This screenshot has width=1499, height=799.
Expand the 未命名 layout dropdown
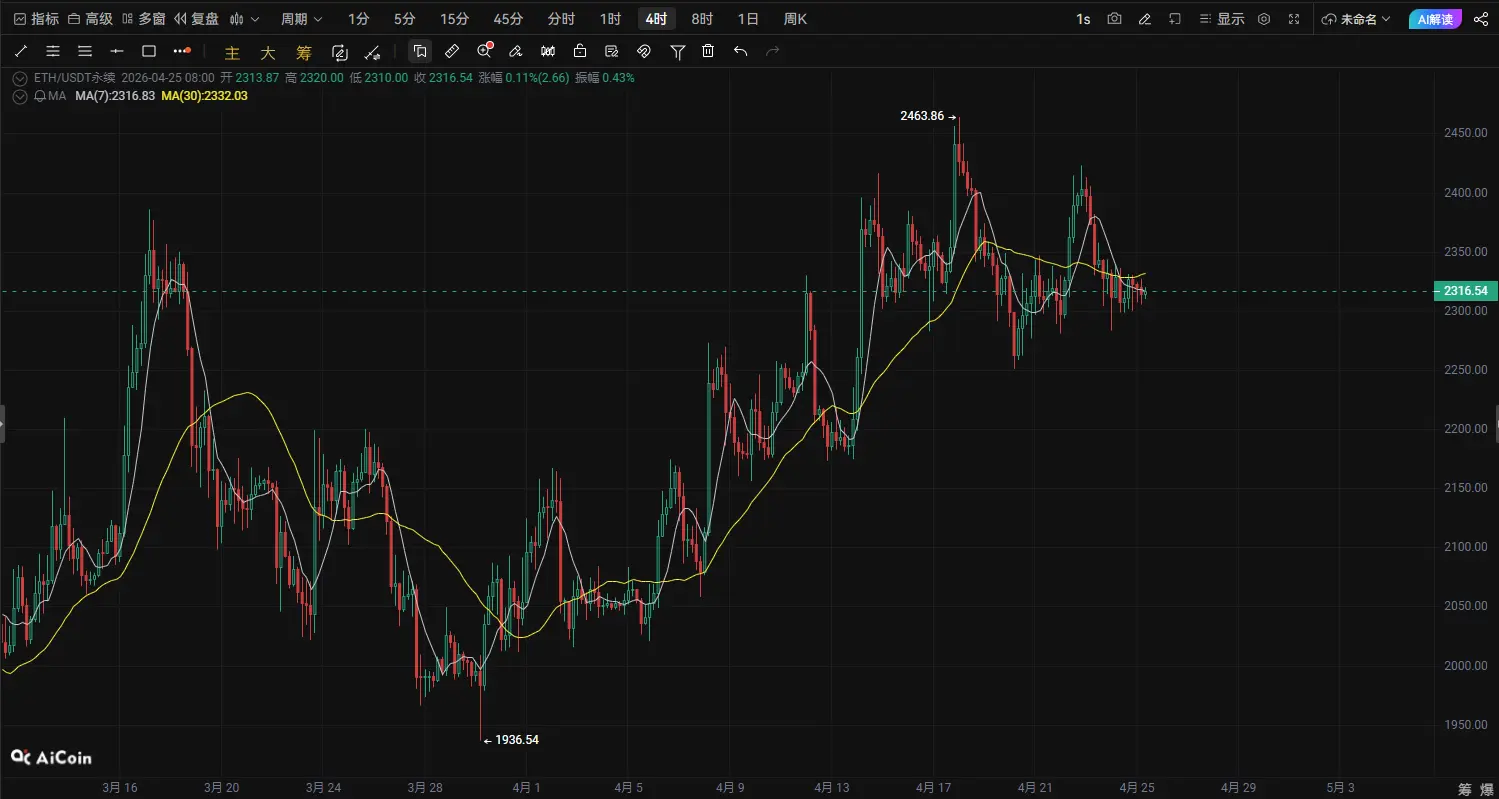point(1356,19)
